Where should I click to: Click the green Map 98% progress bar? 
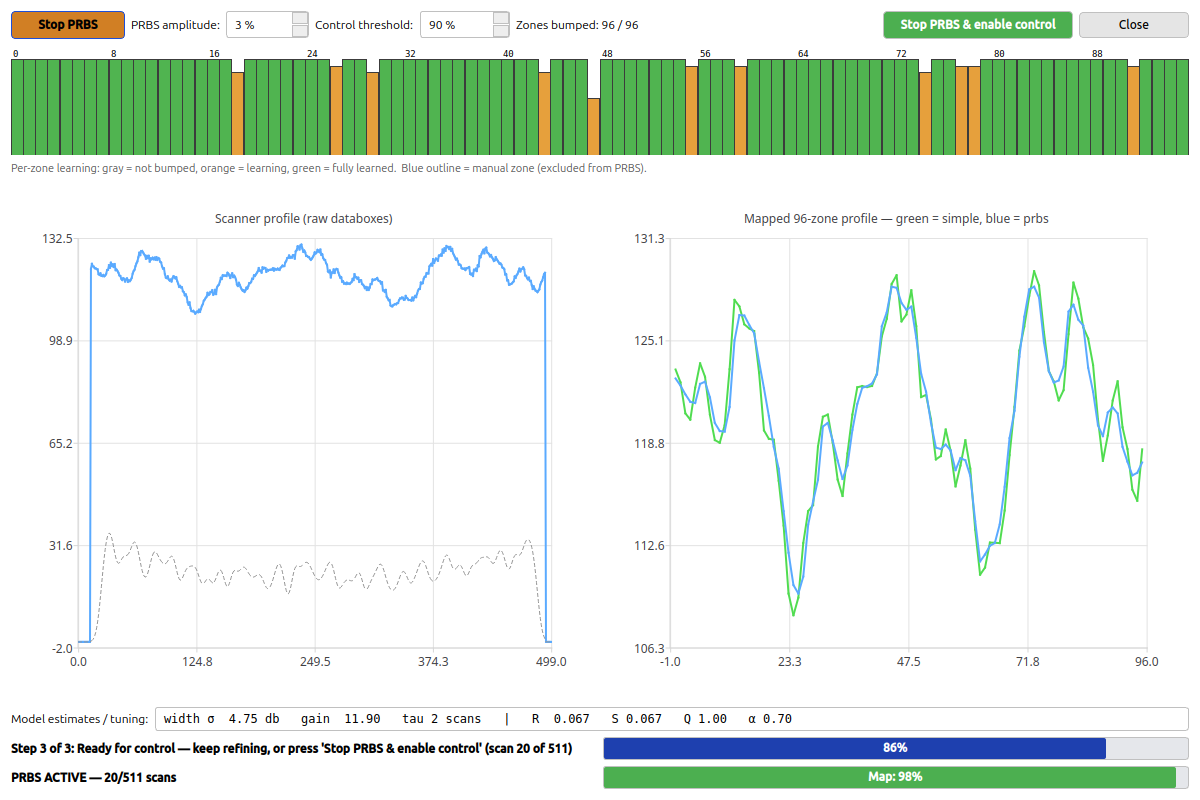click(x=896, y=777)
